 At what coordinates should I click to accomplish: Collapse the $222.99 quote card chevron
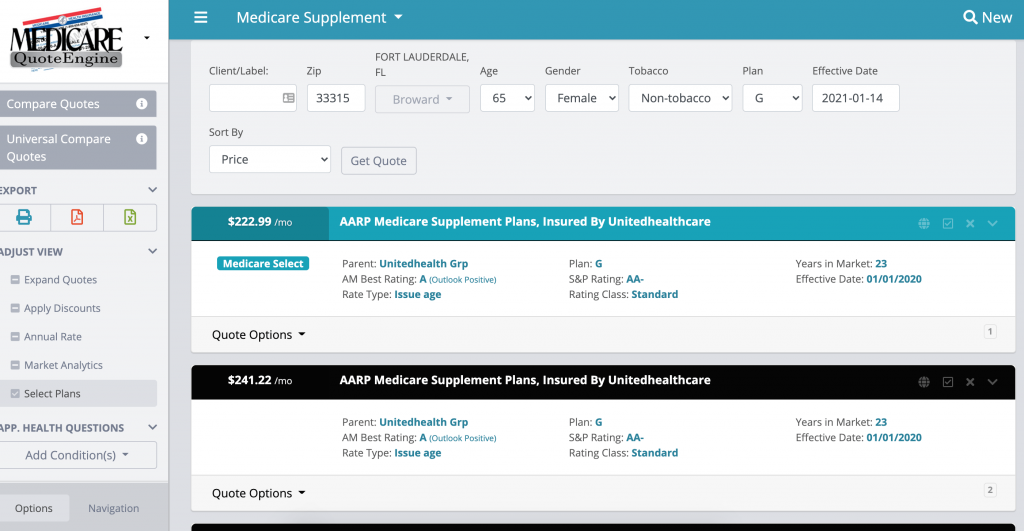pyautogui.click(x=993, y=223)
